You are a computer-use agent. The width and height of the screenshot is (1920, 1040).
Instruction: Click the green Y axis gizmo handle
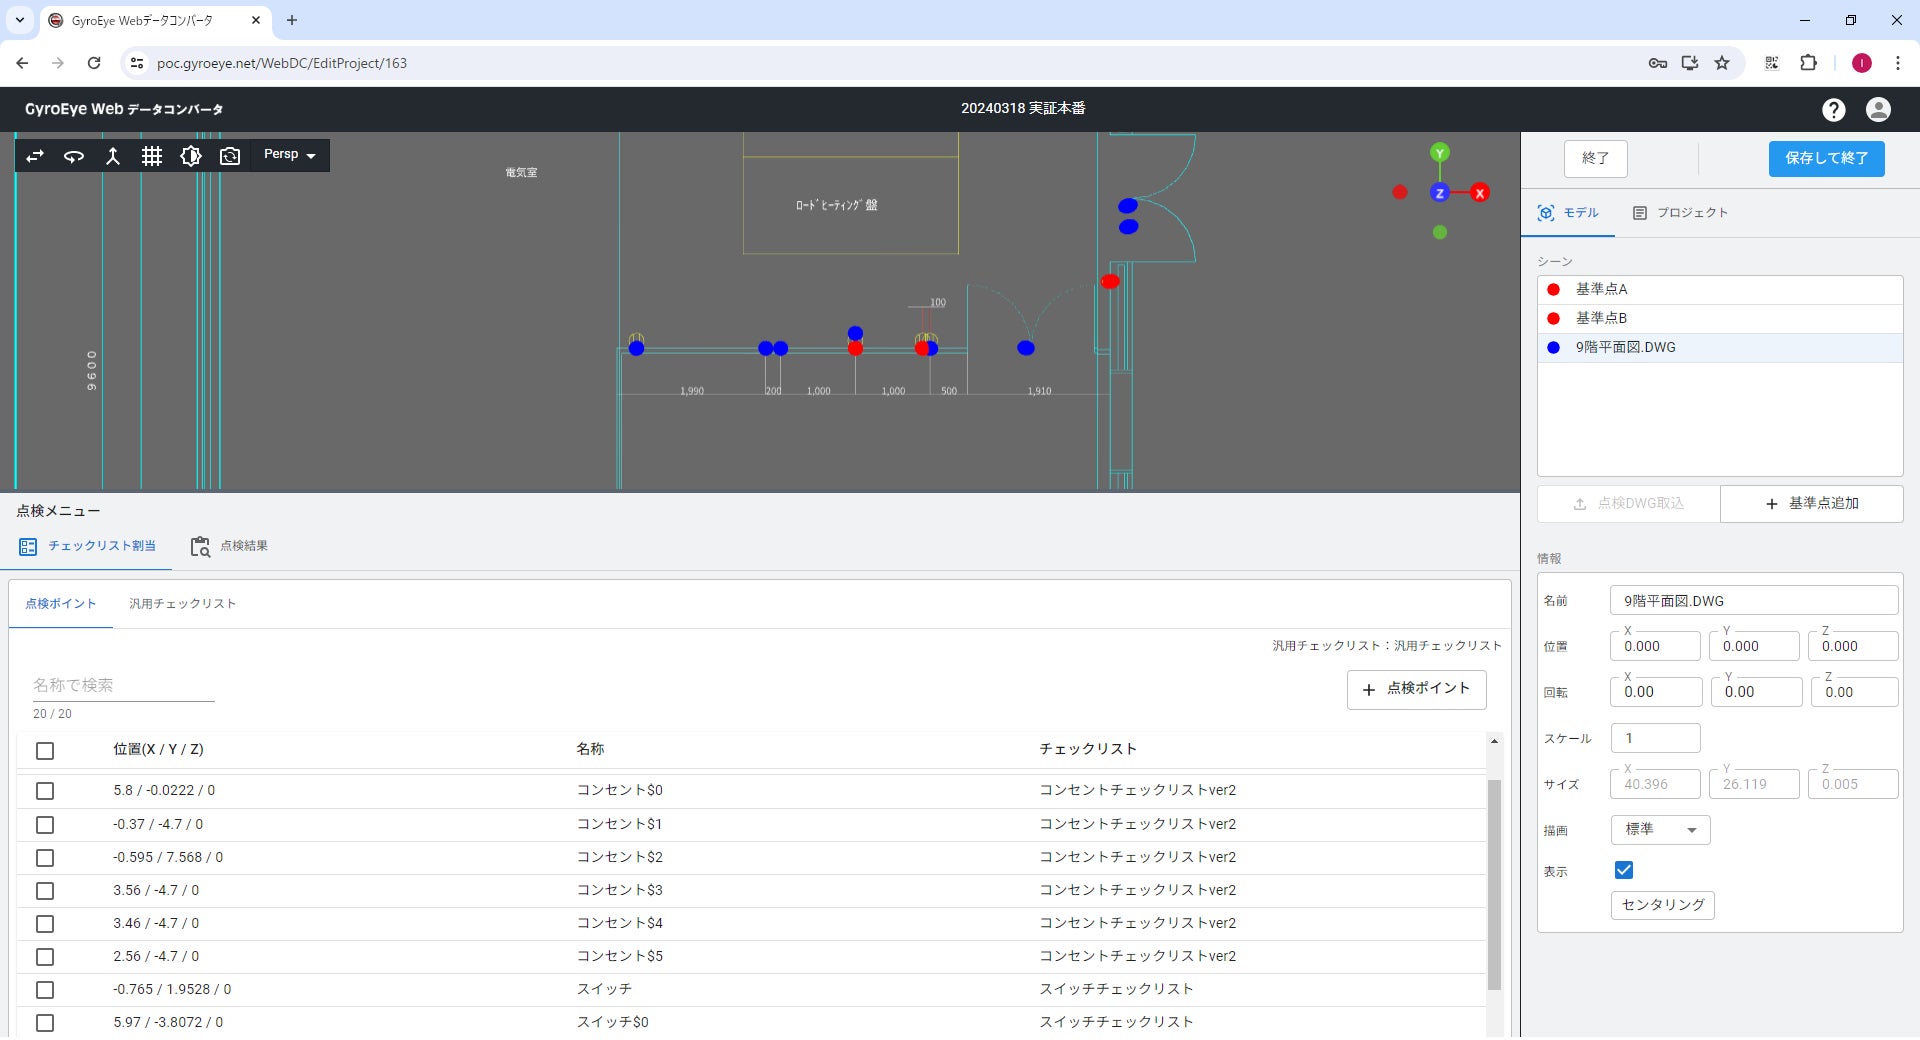coord(1440,153)
